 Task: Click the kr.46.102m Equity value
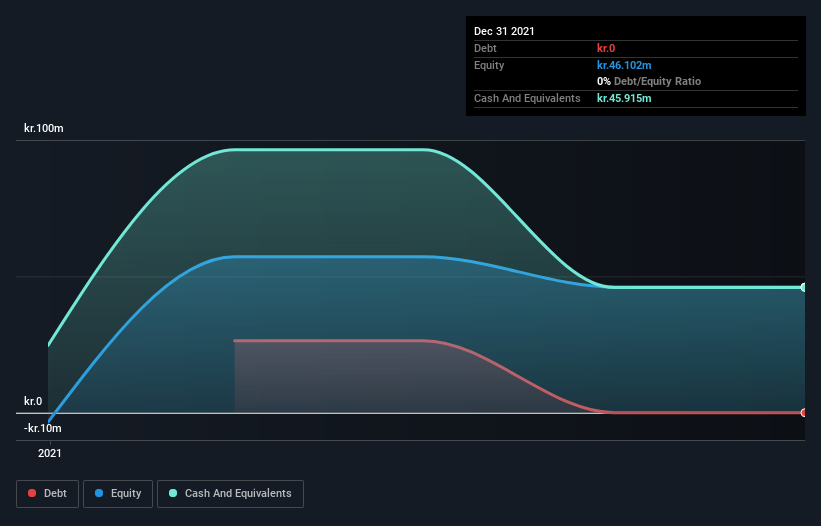[624, 65]
